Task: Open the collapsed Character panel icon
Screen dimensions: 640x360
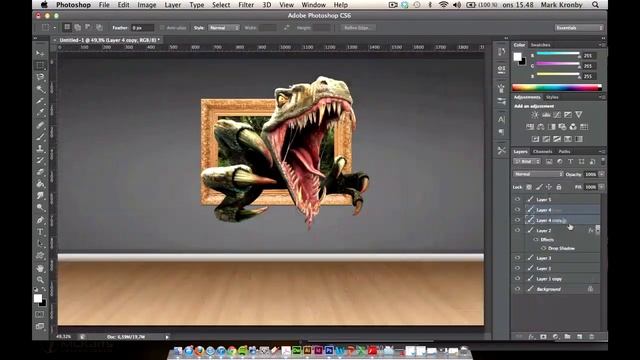Action: click(x=501, y=120)
